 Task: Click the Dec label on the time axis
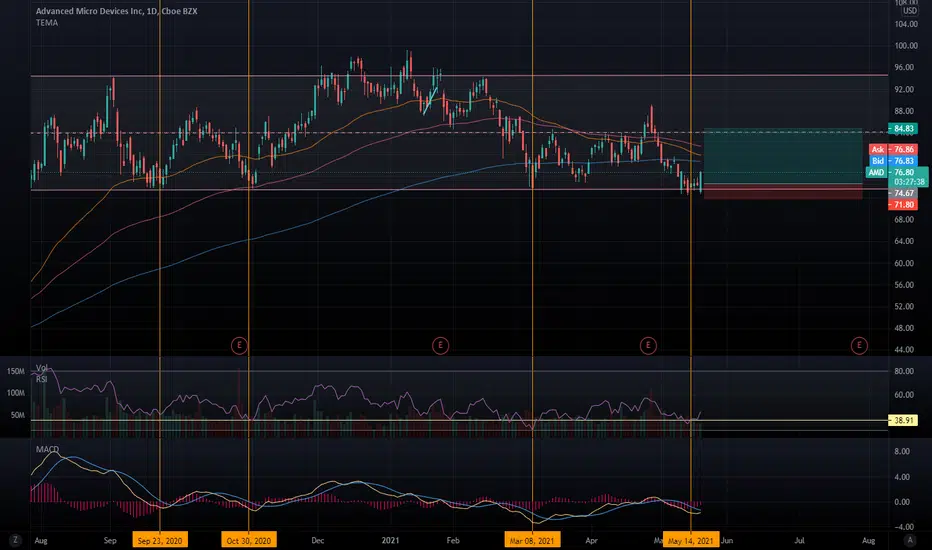pos(317,540)
